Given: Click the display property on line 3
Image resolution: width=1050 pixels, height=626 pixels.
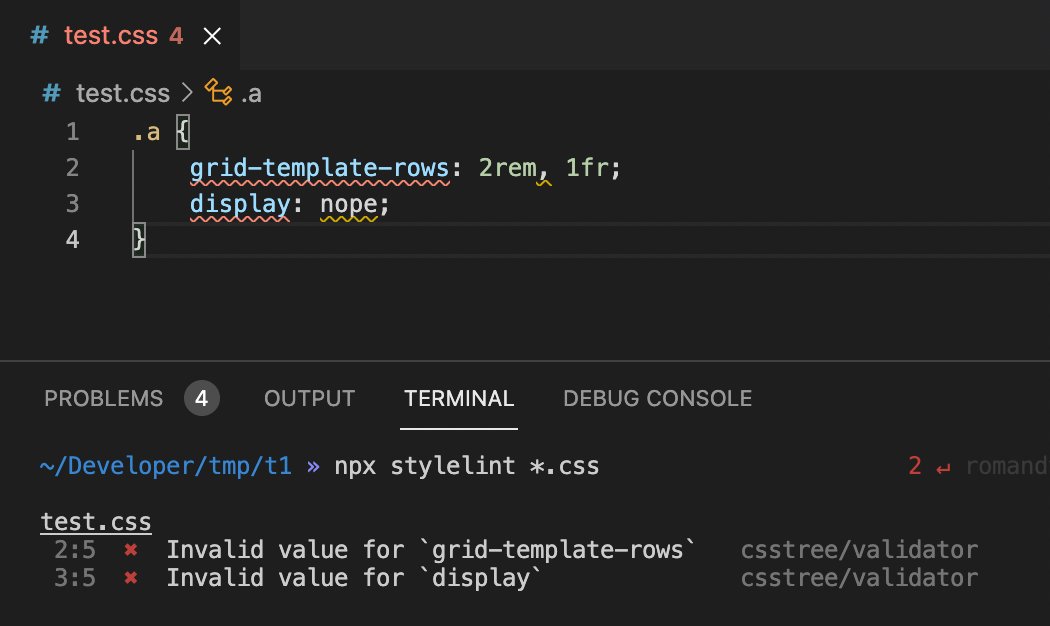Looking at the screenshot, I should (x=240, y=204).
